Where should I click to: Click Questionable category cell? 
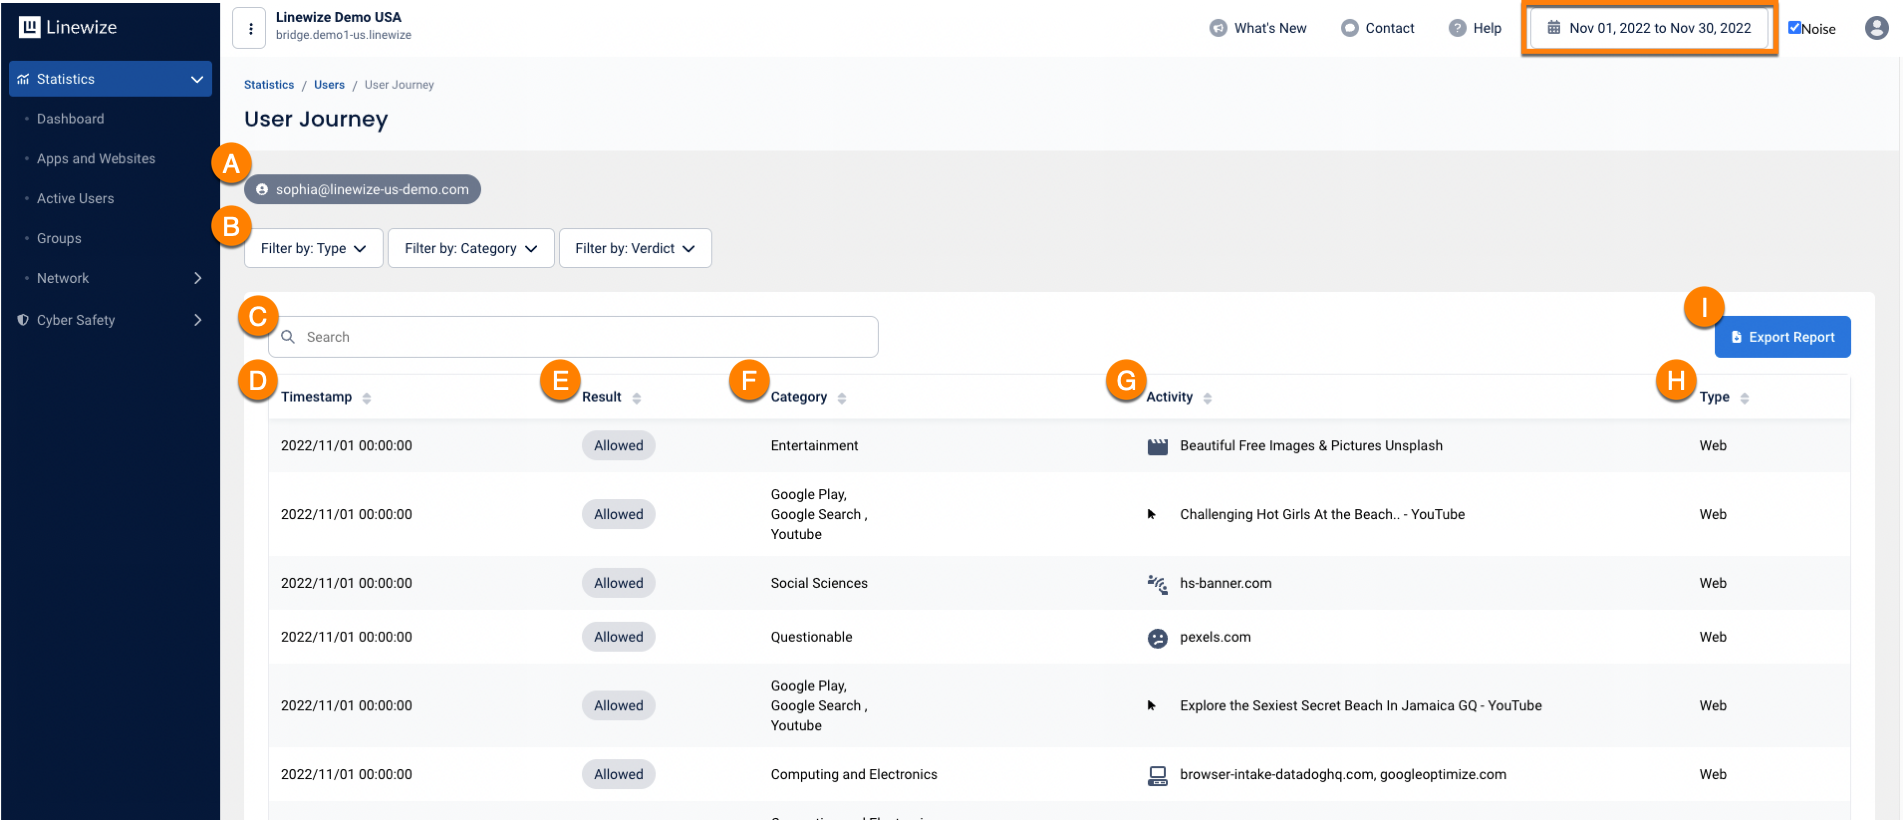(x=812, y=638)
